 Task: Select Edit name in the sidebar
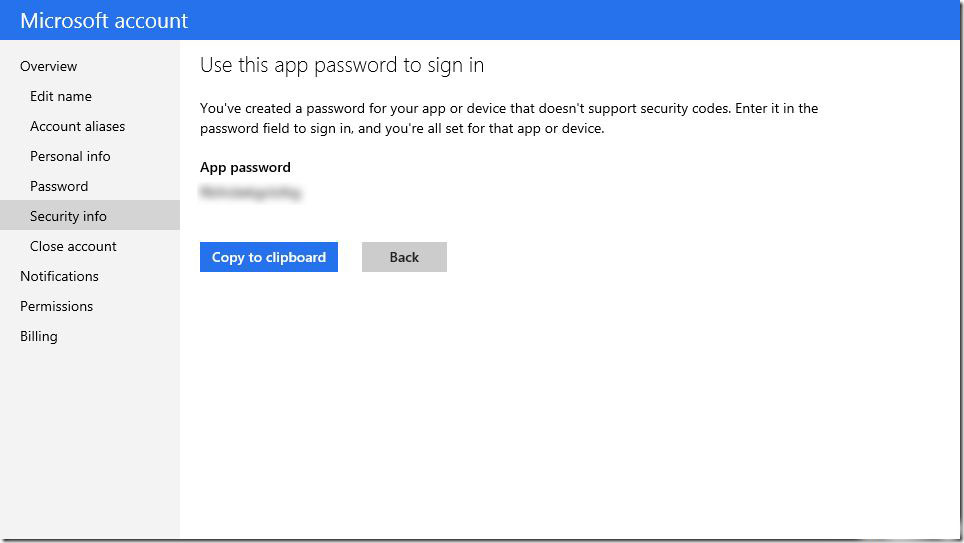tap(61, 96)
